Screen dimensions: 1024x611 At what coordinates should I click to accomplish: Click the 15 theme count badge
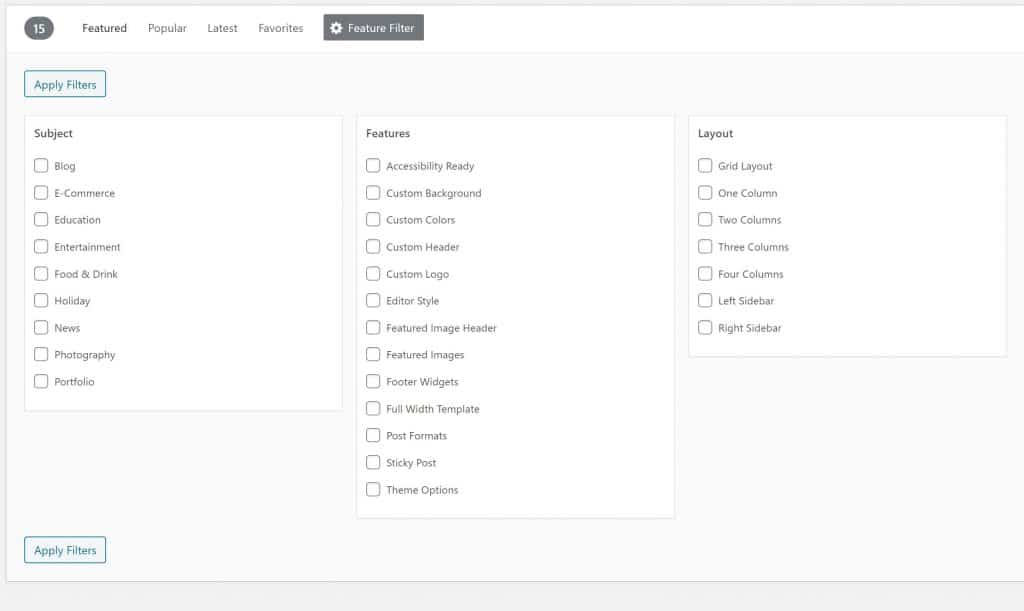(x=39, y=29)
